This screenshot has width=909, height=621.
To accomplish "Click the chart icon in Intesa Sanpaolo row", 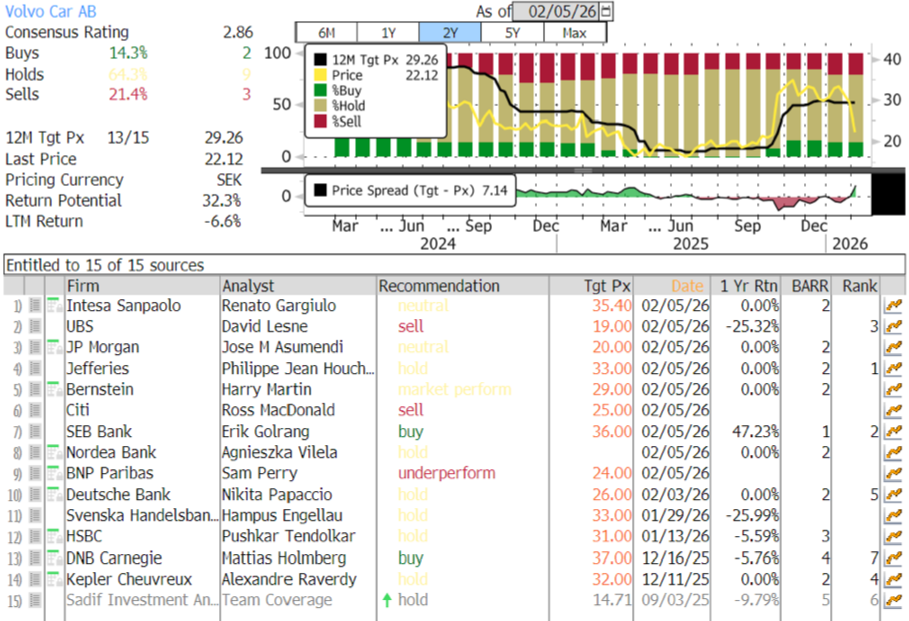I will click(x=892, y=306).
